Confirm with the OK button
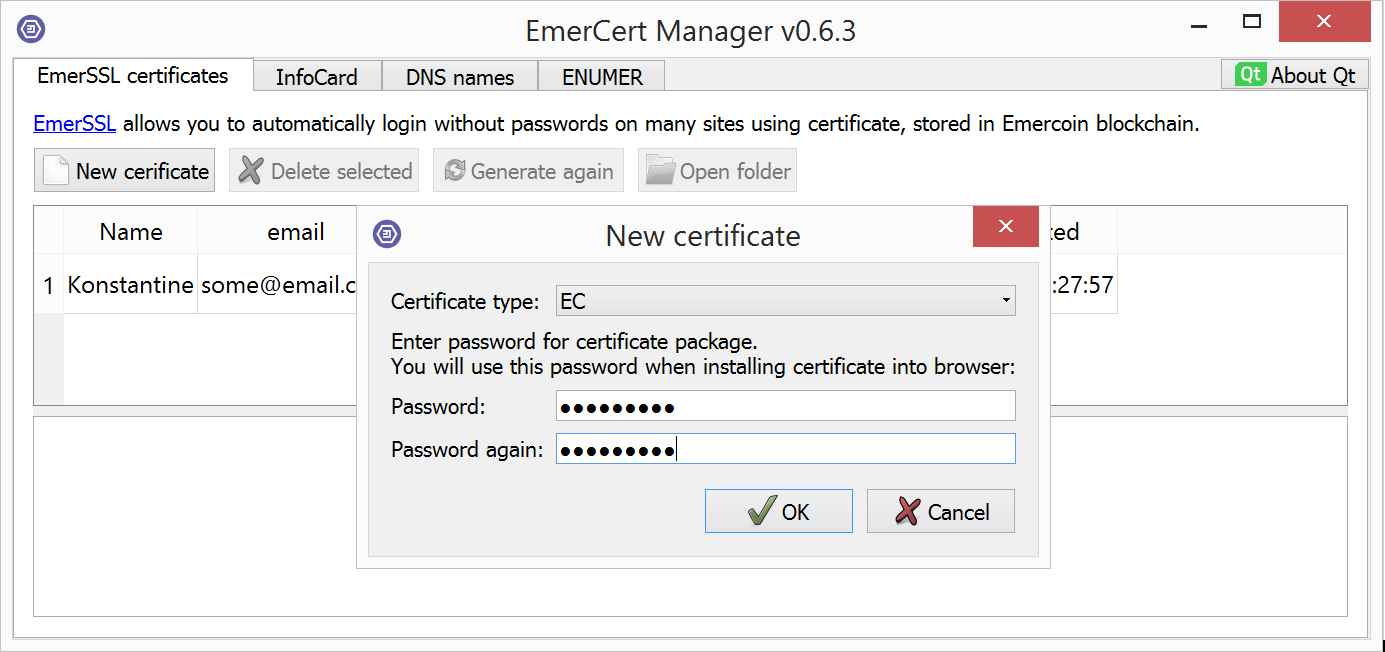The height and width of the screenshot is (652, 1385). (x=779, y=512)
